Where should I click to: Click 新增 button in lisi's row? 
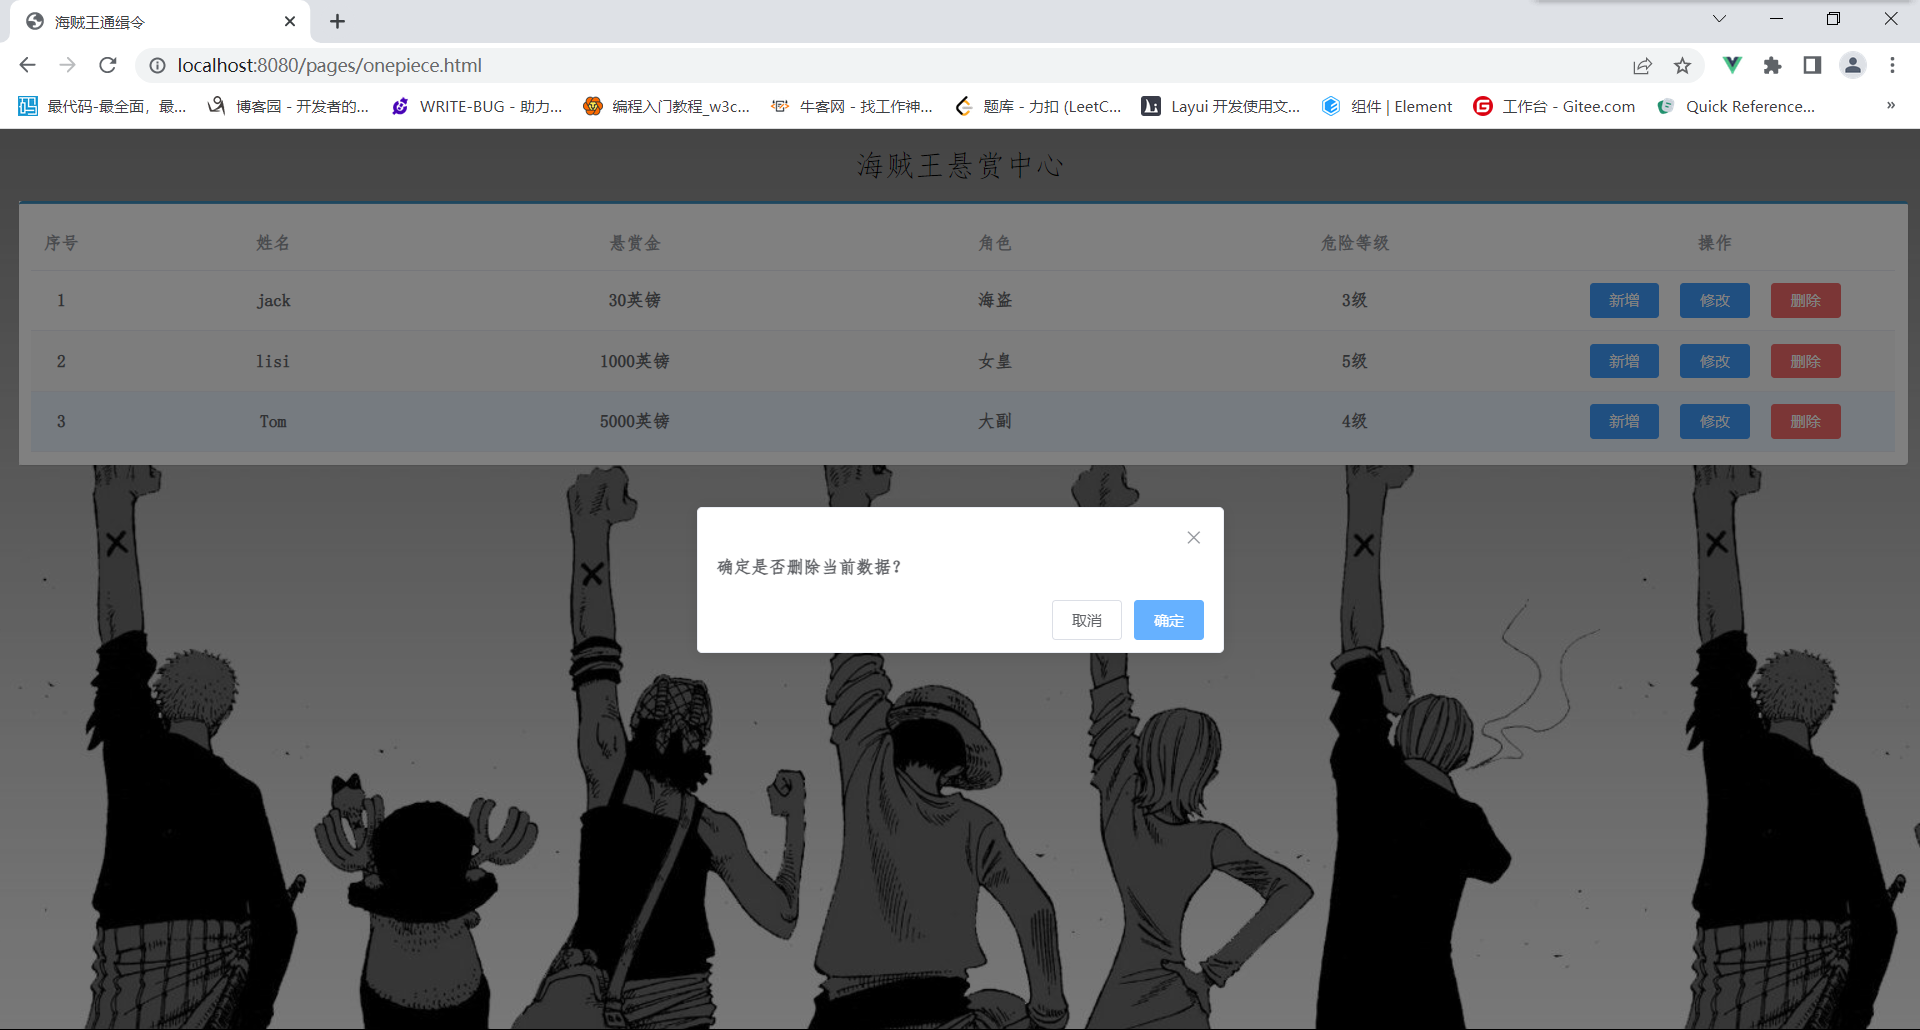pyautogui.click(x=1624, y=361)
